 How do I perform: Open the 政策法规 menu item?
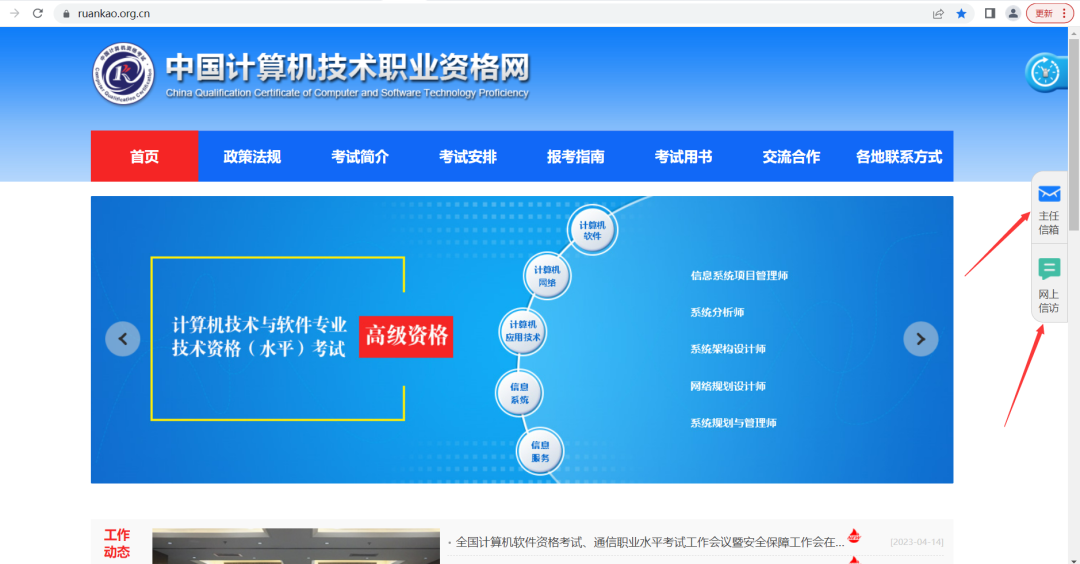click(x=252, y=156)
